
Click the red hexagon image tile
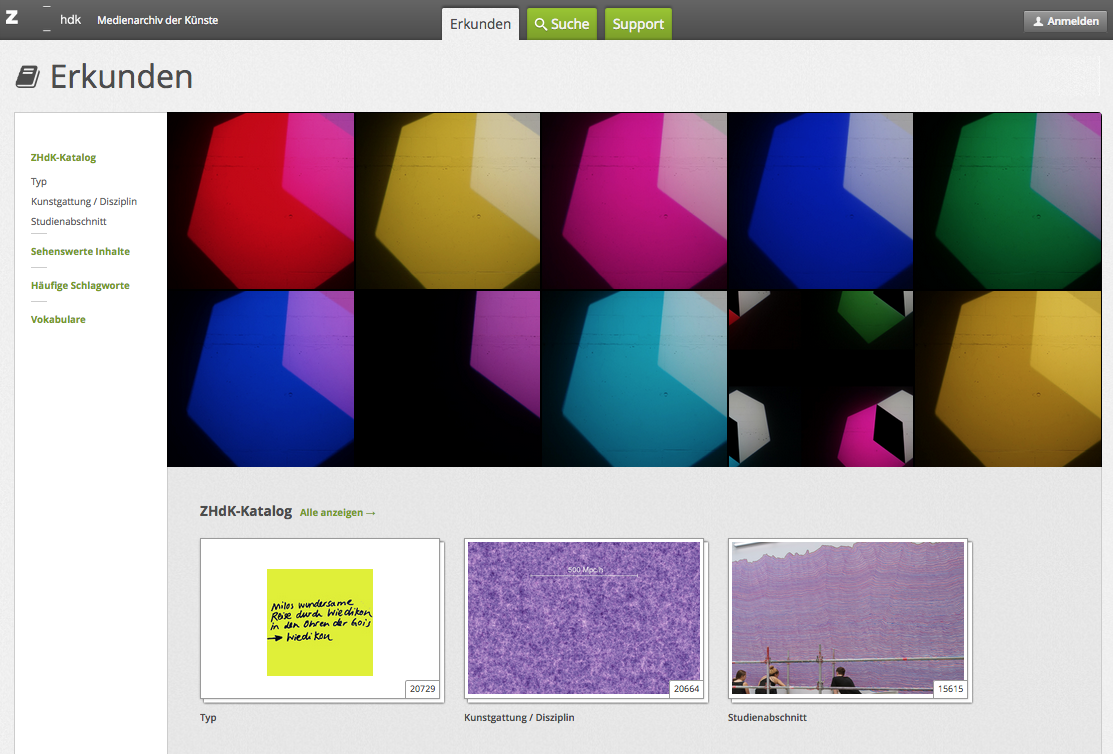(x=261, y=201)
